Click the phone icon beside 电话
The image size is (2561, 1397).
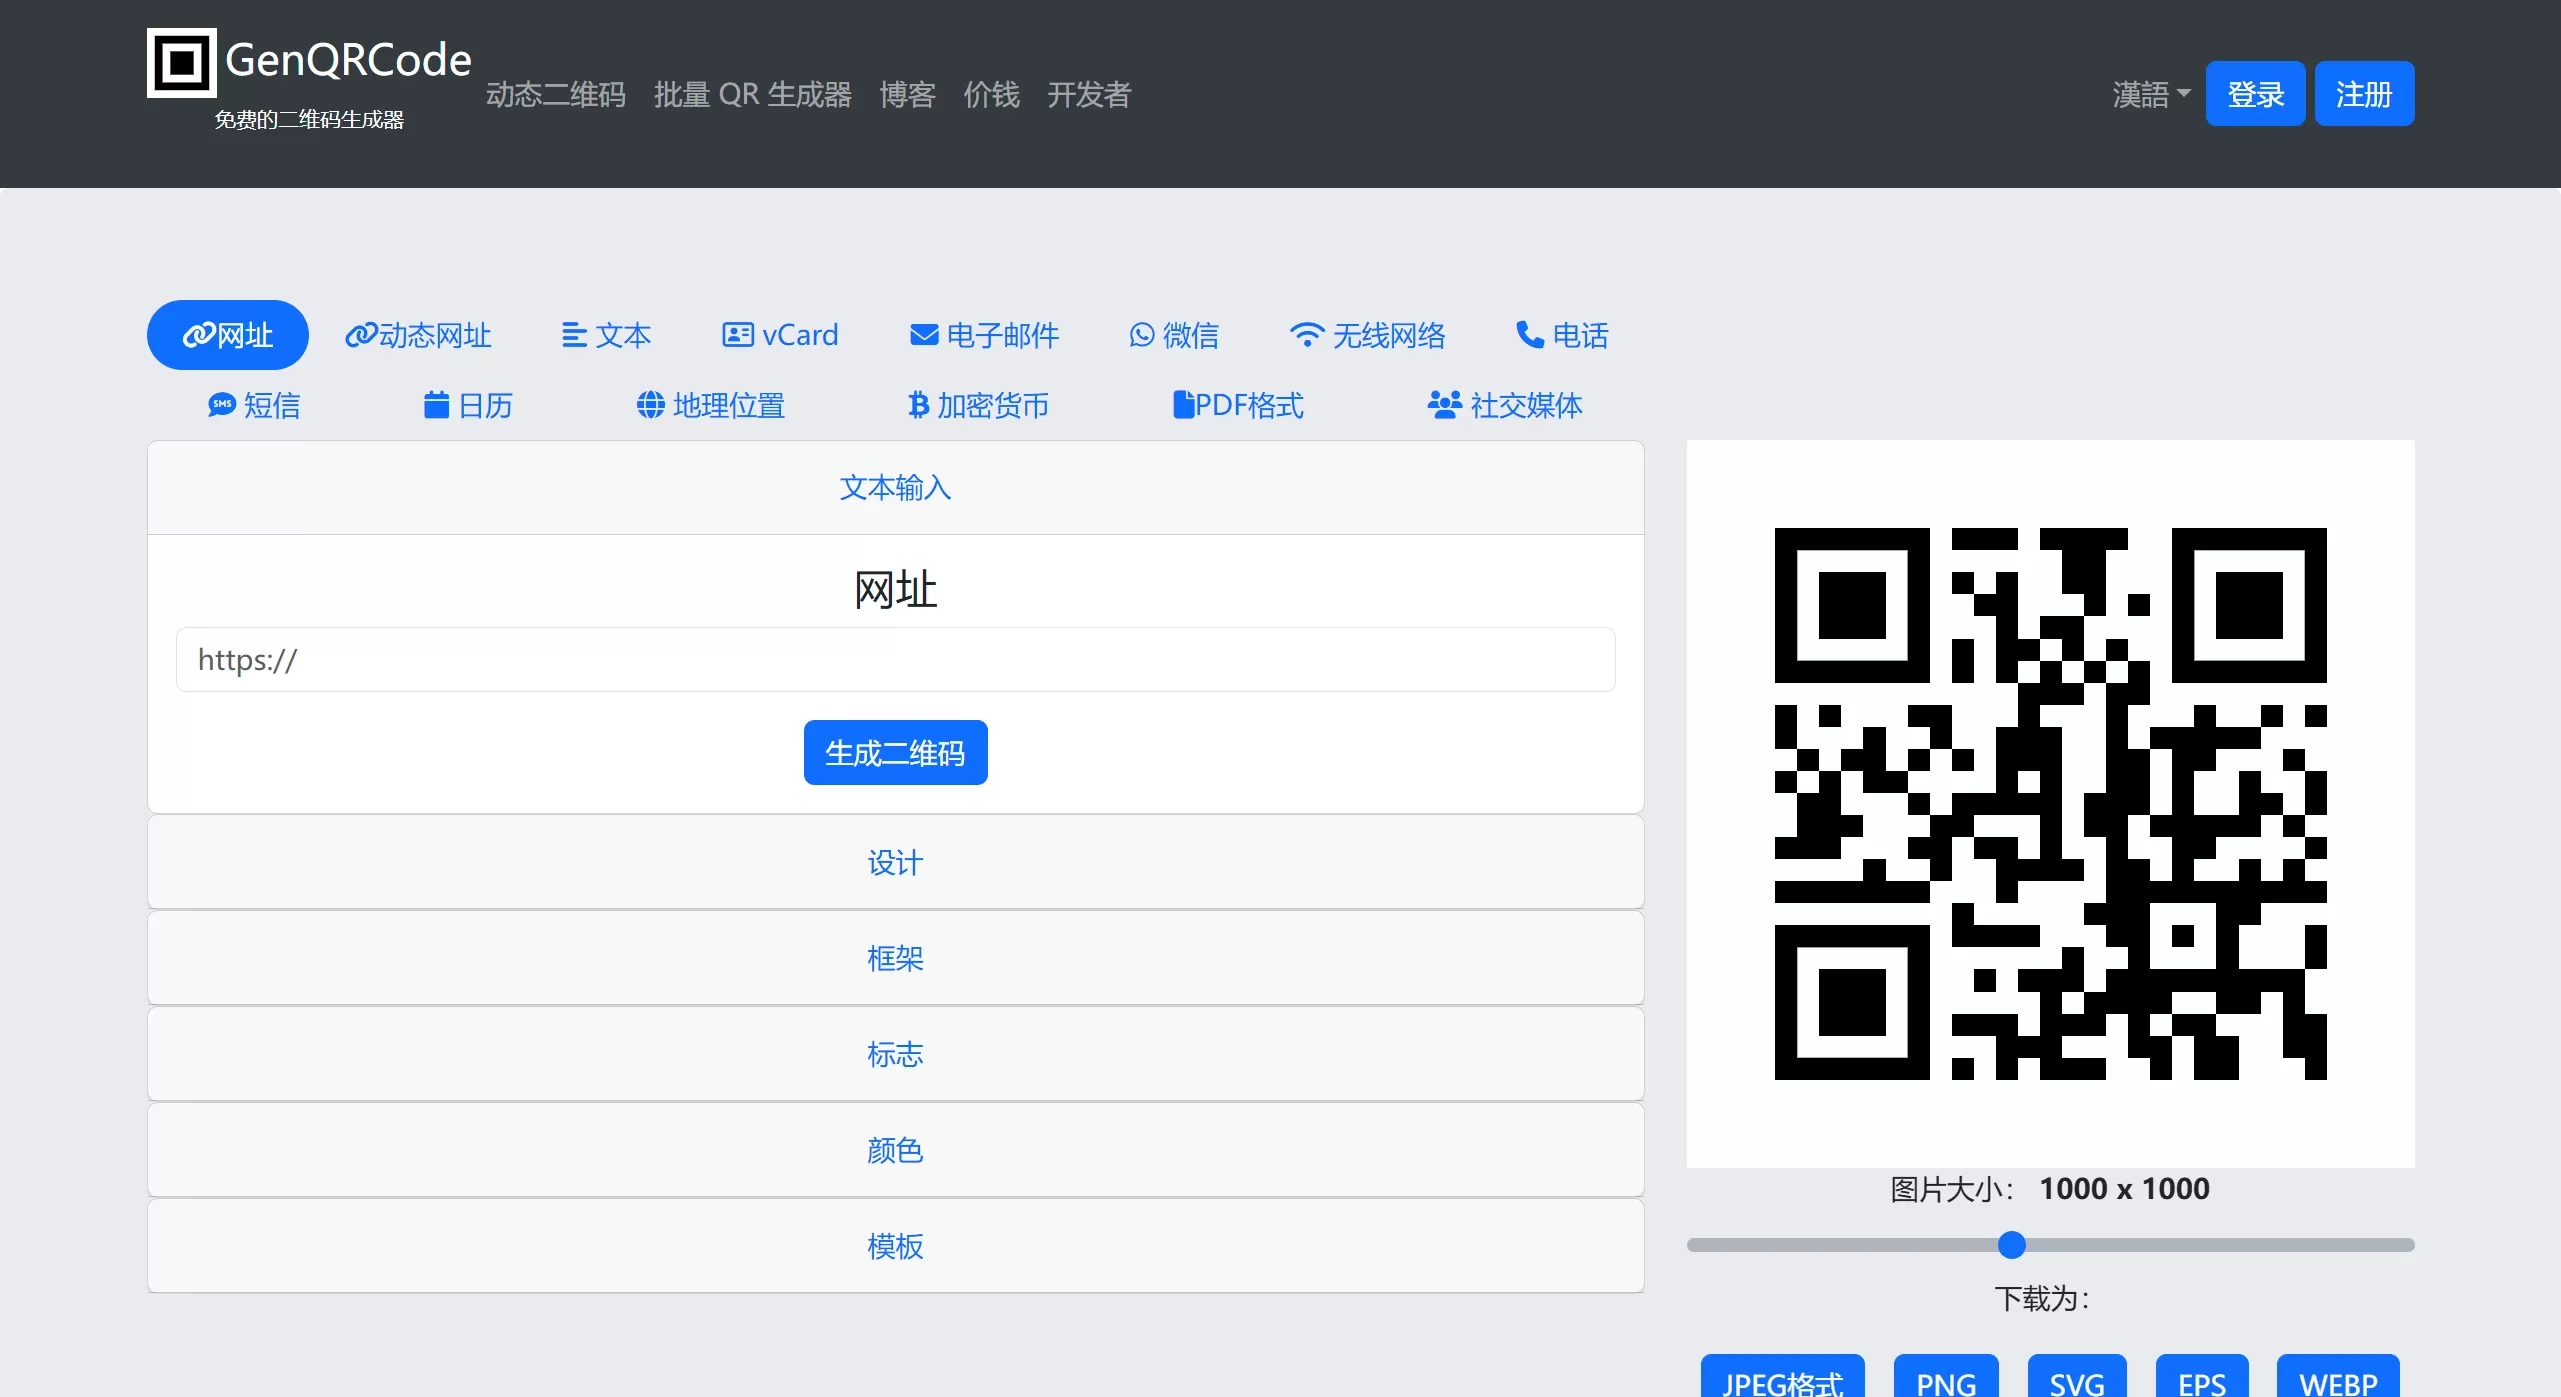pos(1530,334)
